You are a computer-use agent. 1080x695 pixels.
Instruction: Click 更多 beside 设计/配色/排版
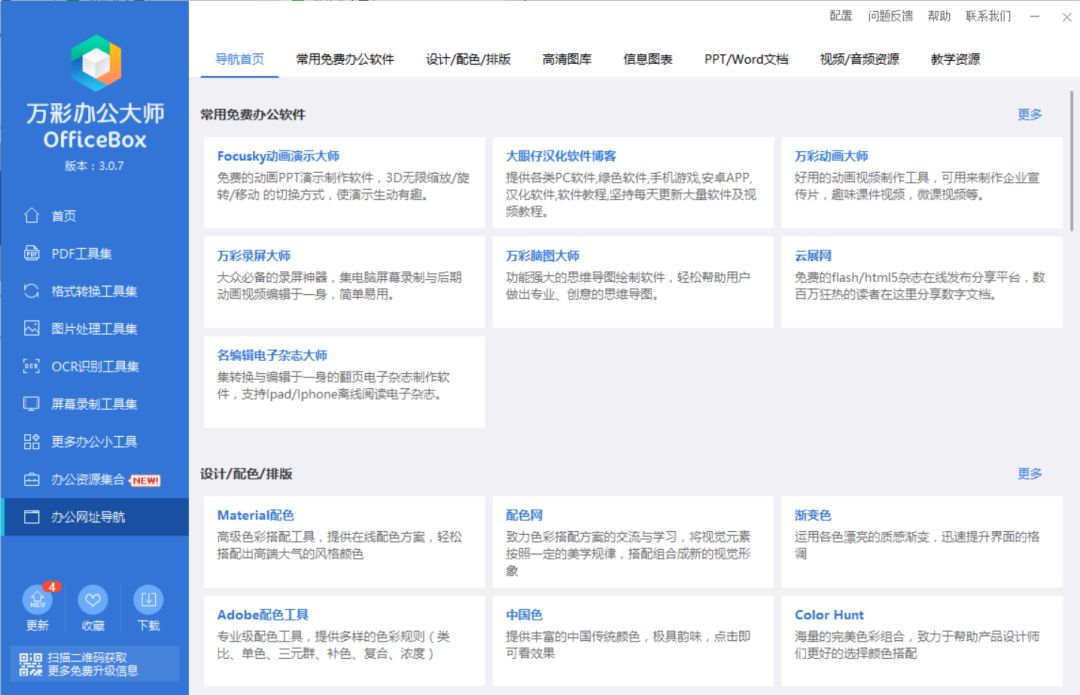(1029, 474)
